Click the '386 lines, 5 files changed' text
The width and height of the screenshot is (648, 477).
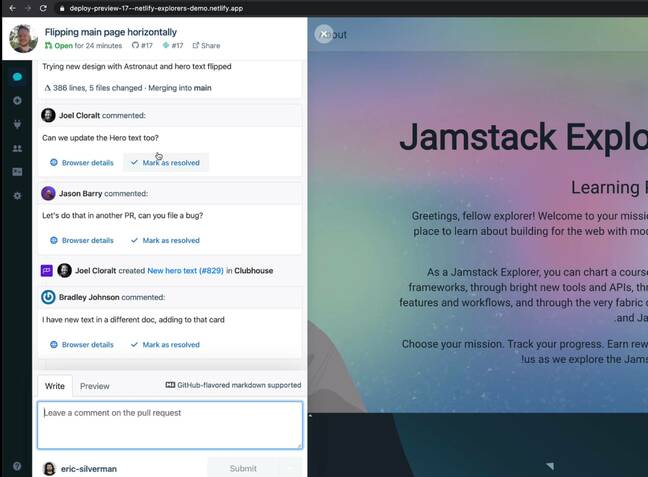[98, 88]
